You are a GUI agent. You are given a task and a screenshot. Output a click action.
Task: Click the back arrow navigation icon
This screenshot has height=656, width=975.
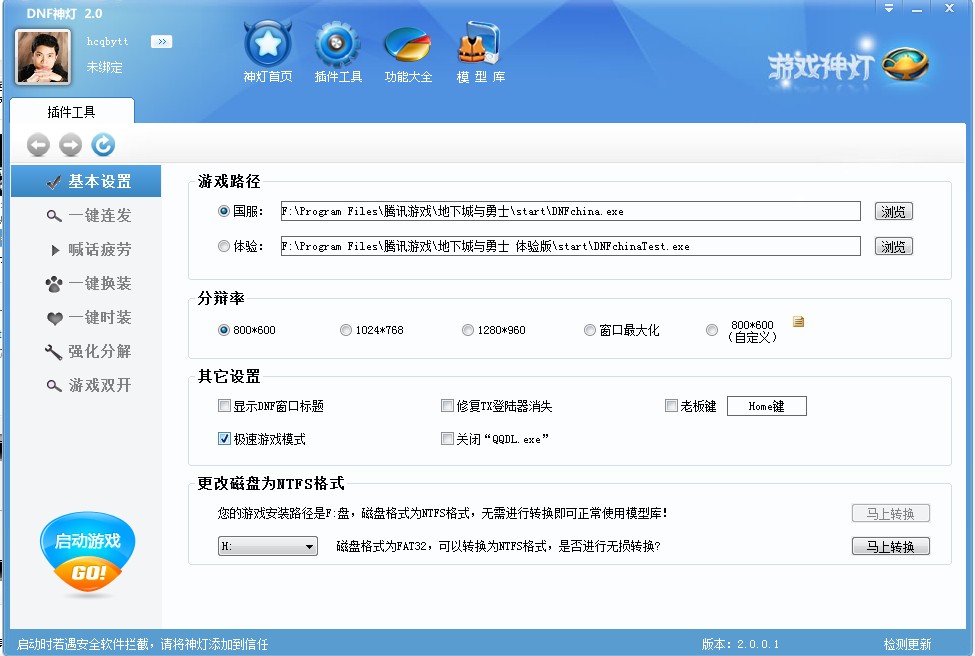tap(38, 145)
